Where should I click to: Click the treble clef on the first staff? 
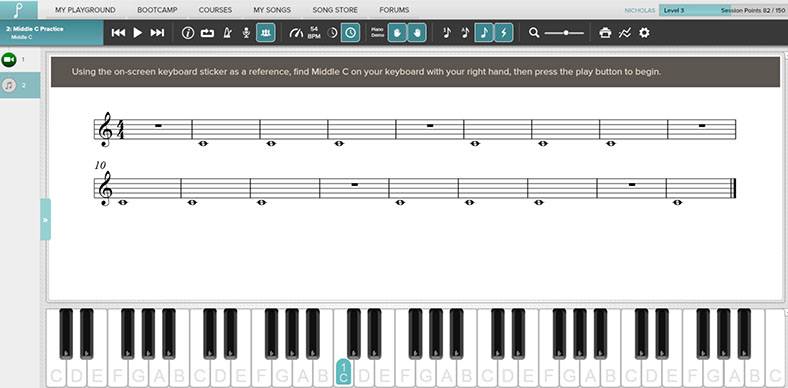pos(105,129)
